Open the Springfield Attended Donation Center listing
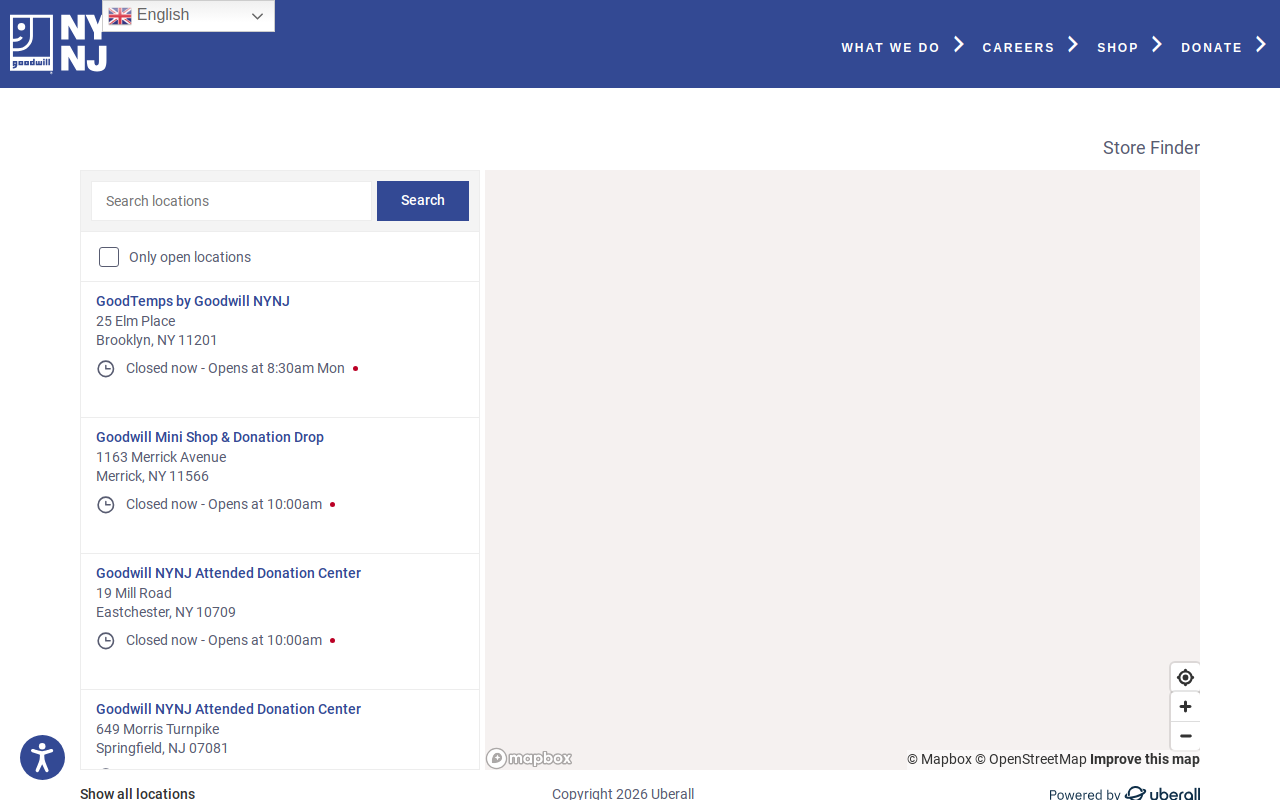Image resolution: width=1280 pixels, height=800 pixels. click(228, 709)
